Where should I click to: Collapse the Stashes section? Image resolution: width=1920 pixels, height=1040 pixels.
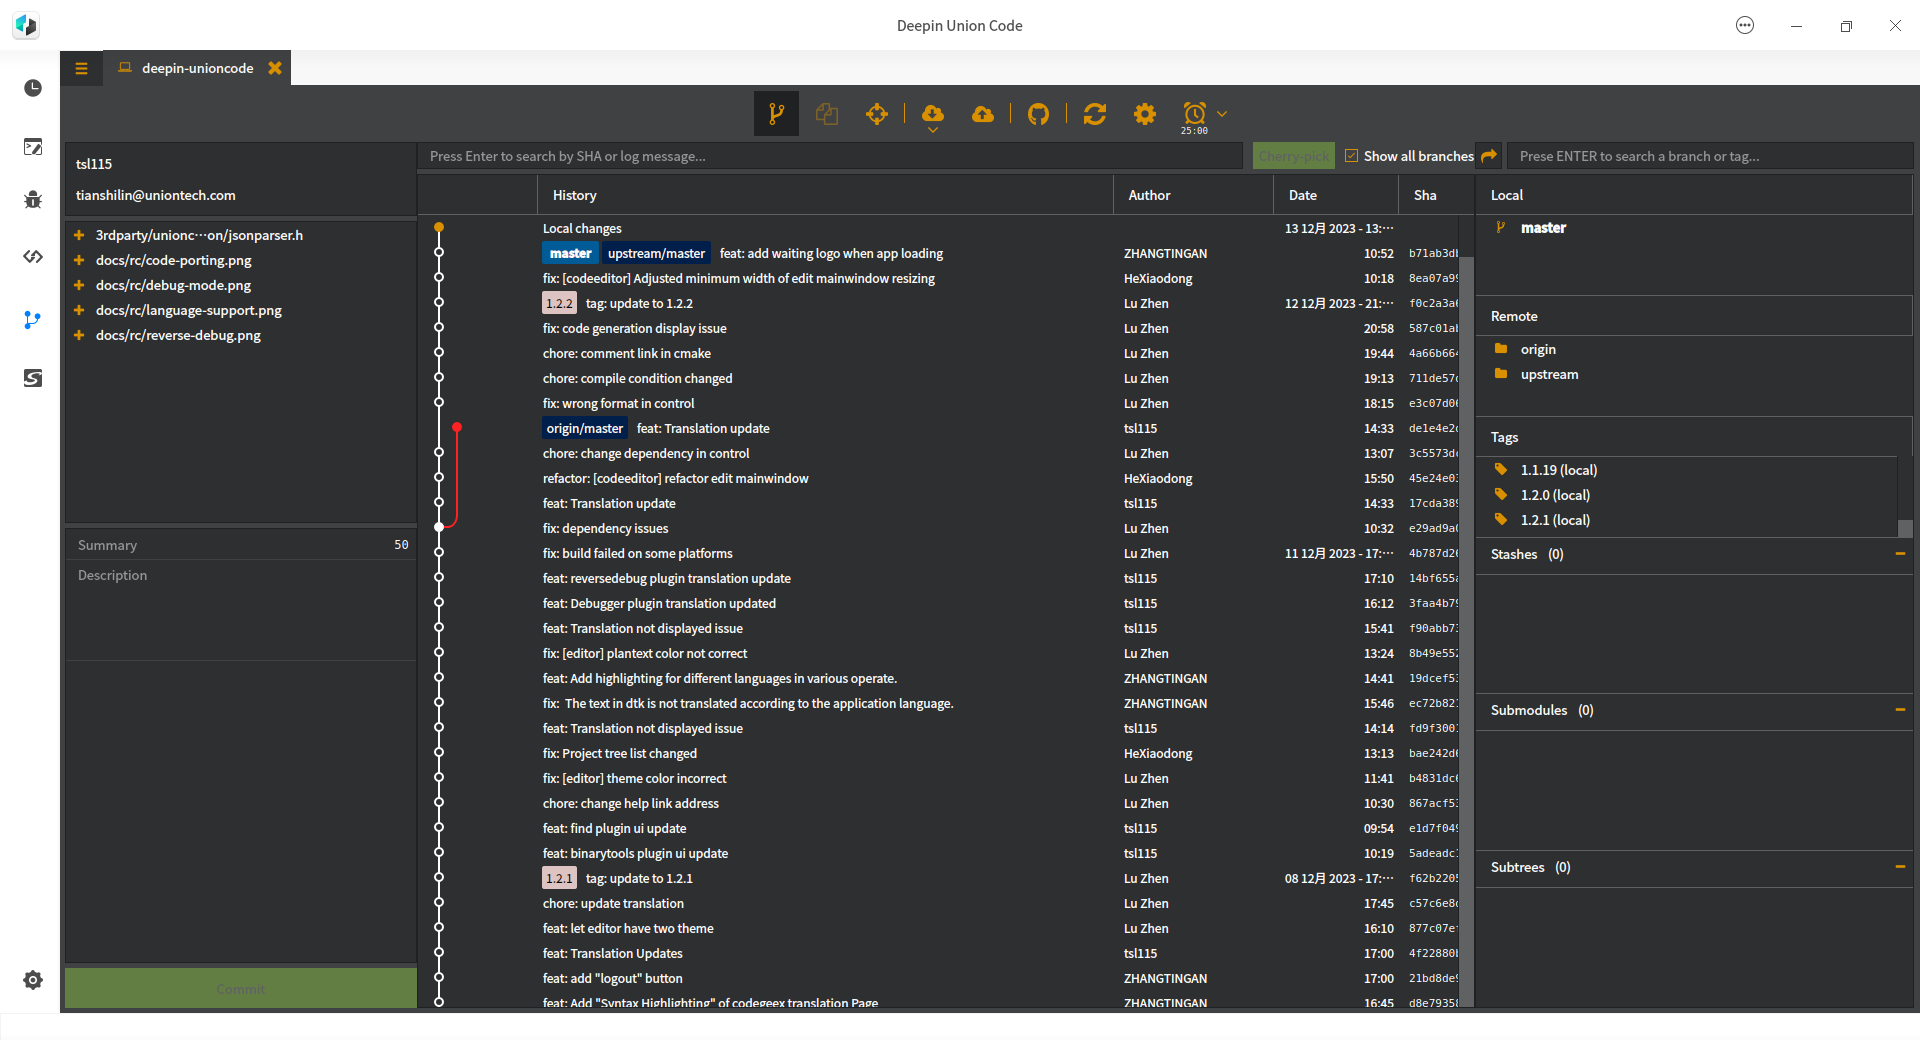tap(1899, 554)
